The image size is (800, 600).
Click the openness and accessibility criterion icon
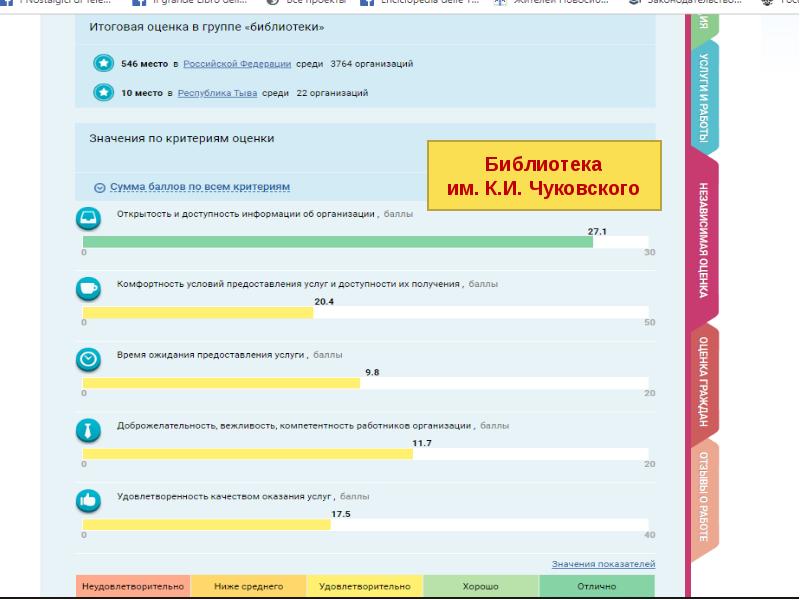click(x=89, y=218)
